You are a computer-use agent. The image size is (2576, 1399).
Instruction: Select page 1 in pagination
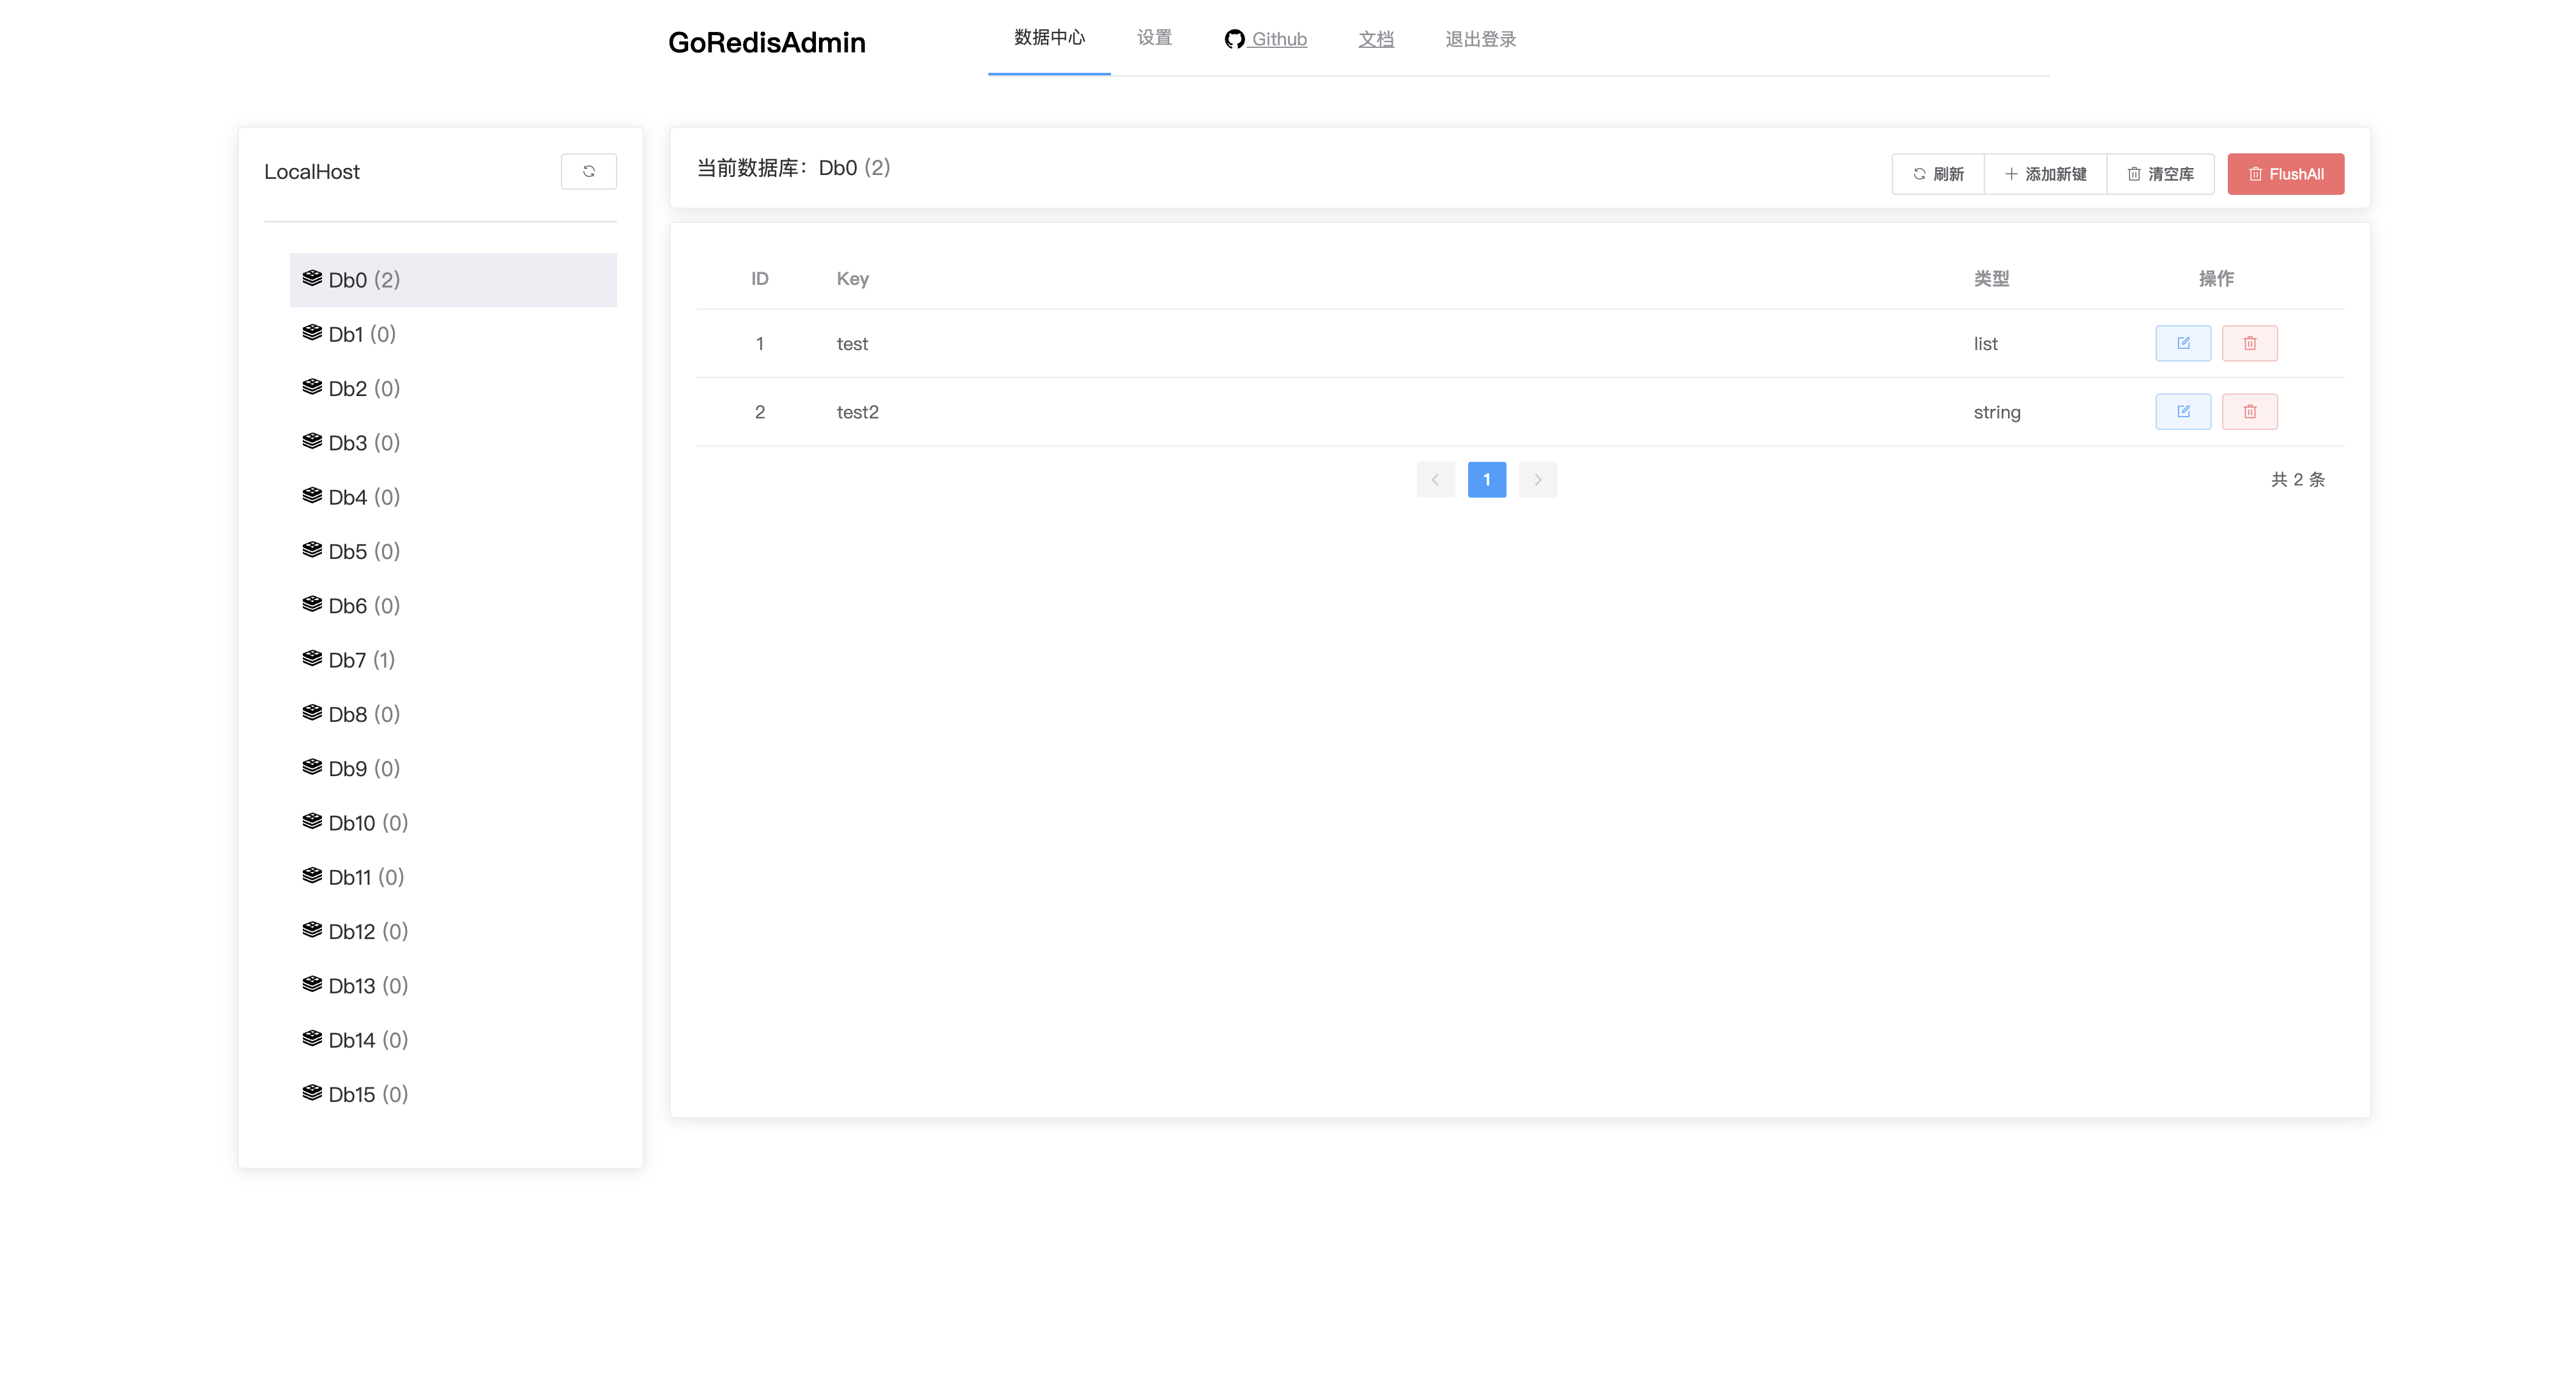(1486, 479)
